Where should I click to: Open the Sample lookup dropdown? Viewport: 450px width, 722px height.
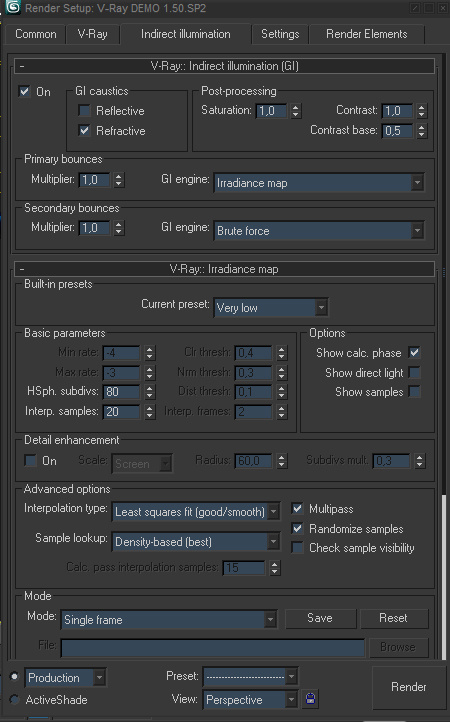pyautogui.click(x=195, y=542)
